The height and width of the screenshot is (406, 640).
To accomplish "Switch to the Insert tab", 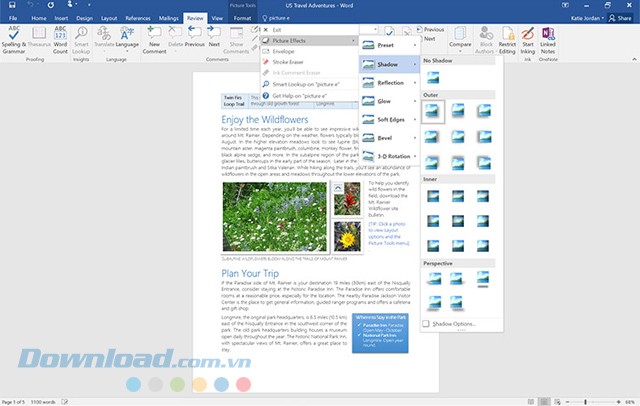I will [61, 18].
